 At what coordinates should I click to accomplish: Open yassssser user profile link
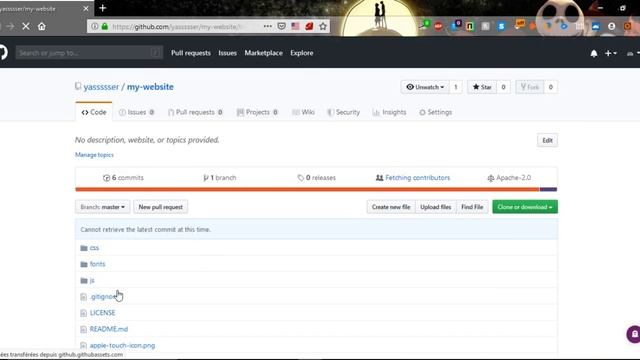pos(101,87)
